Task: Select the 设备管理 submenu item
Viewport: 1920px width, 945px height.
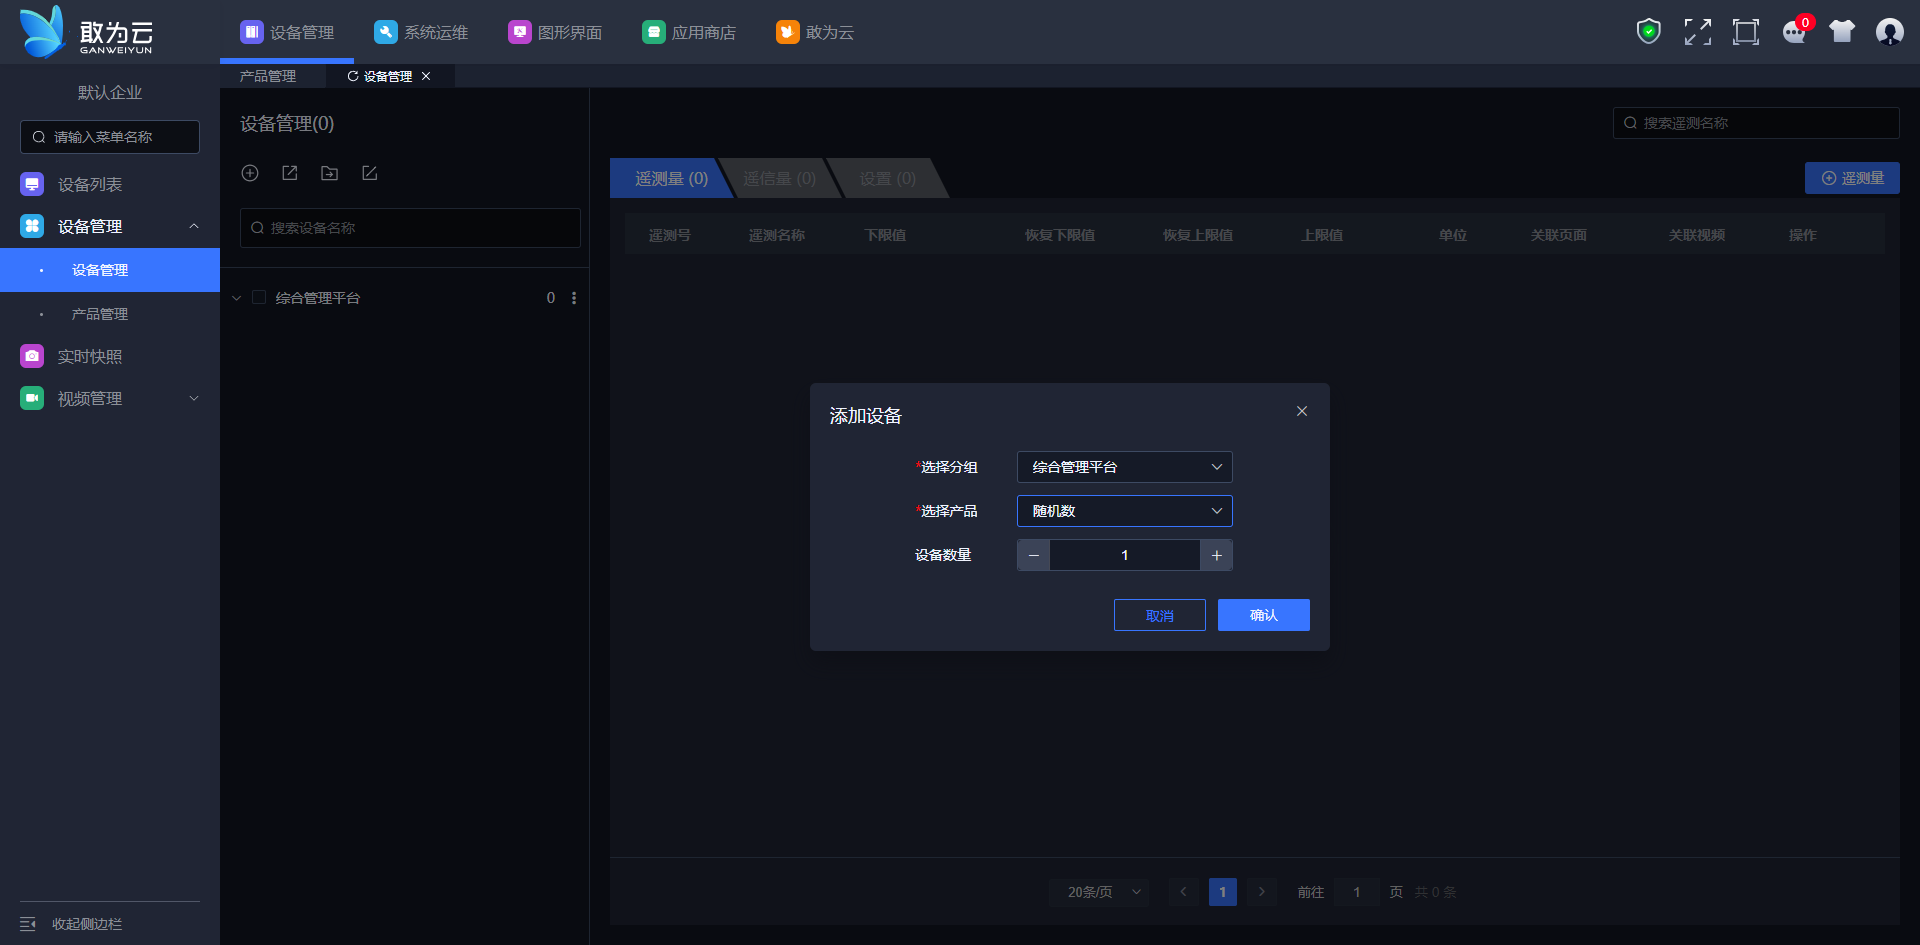Action: [110, 270]
